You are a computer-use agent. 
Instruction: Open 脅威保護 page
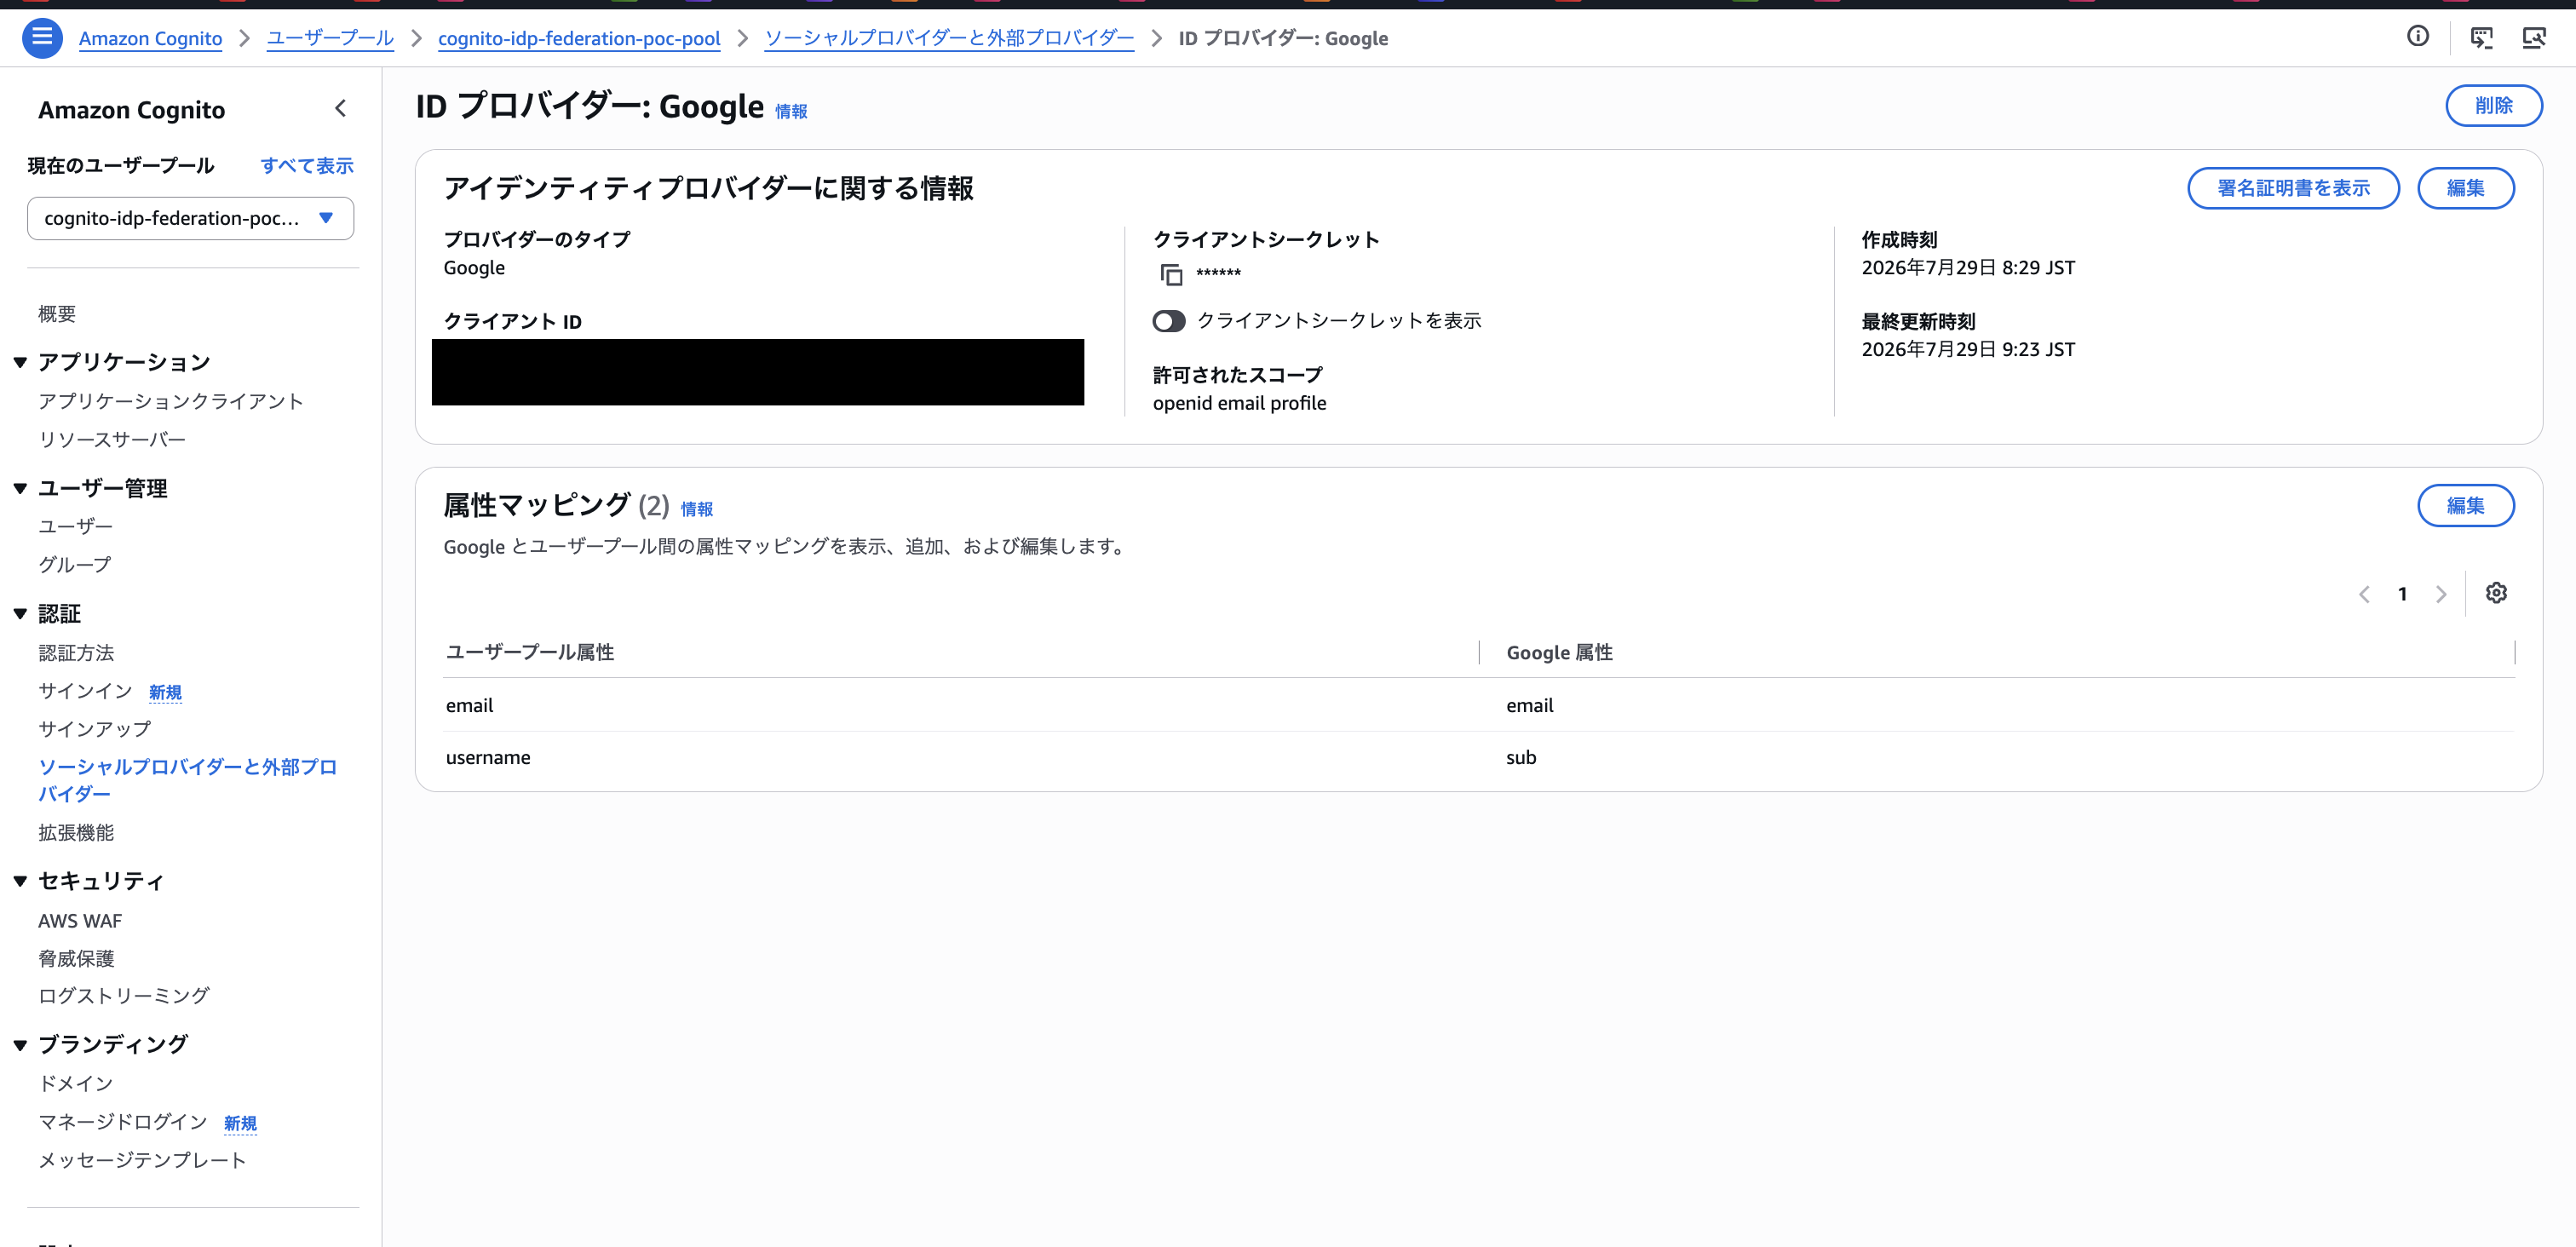point(76,958)
